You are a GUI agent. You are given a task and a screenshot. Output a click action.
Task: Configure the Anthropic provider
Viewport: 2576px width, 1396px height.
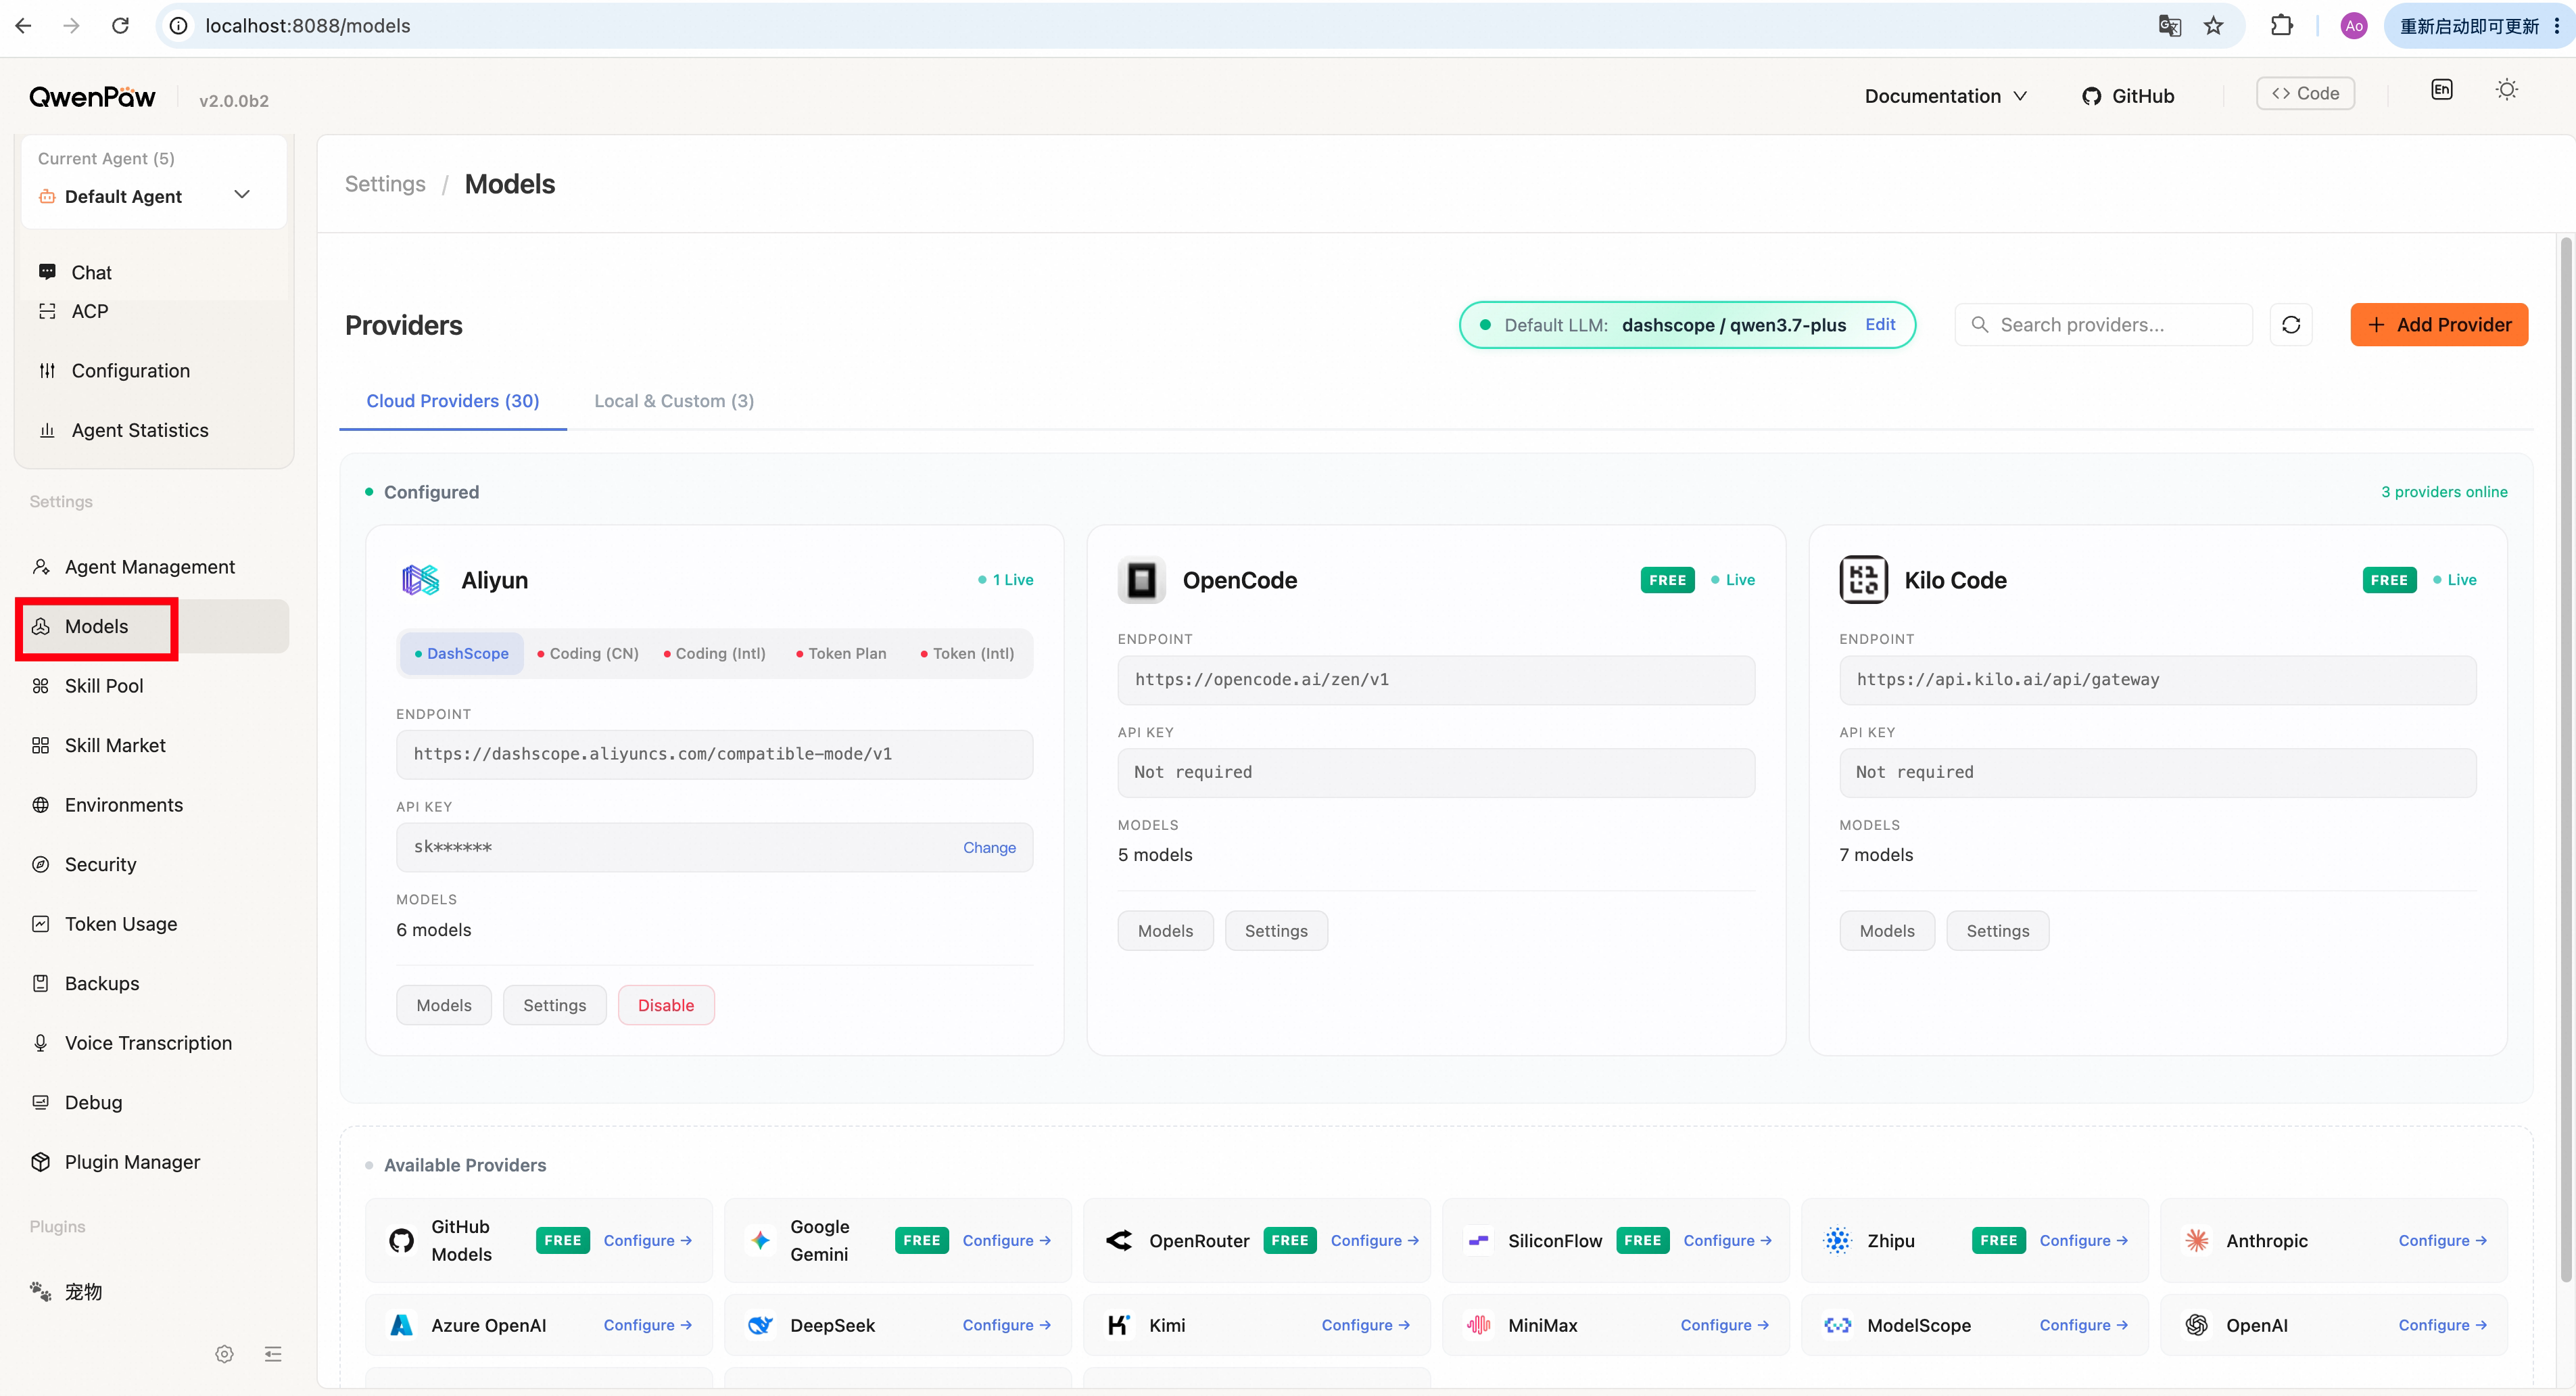(x=2442, y=1240)
